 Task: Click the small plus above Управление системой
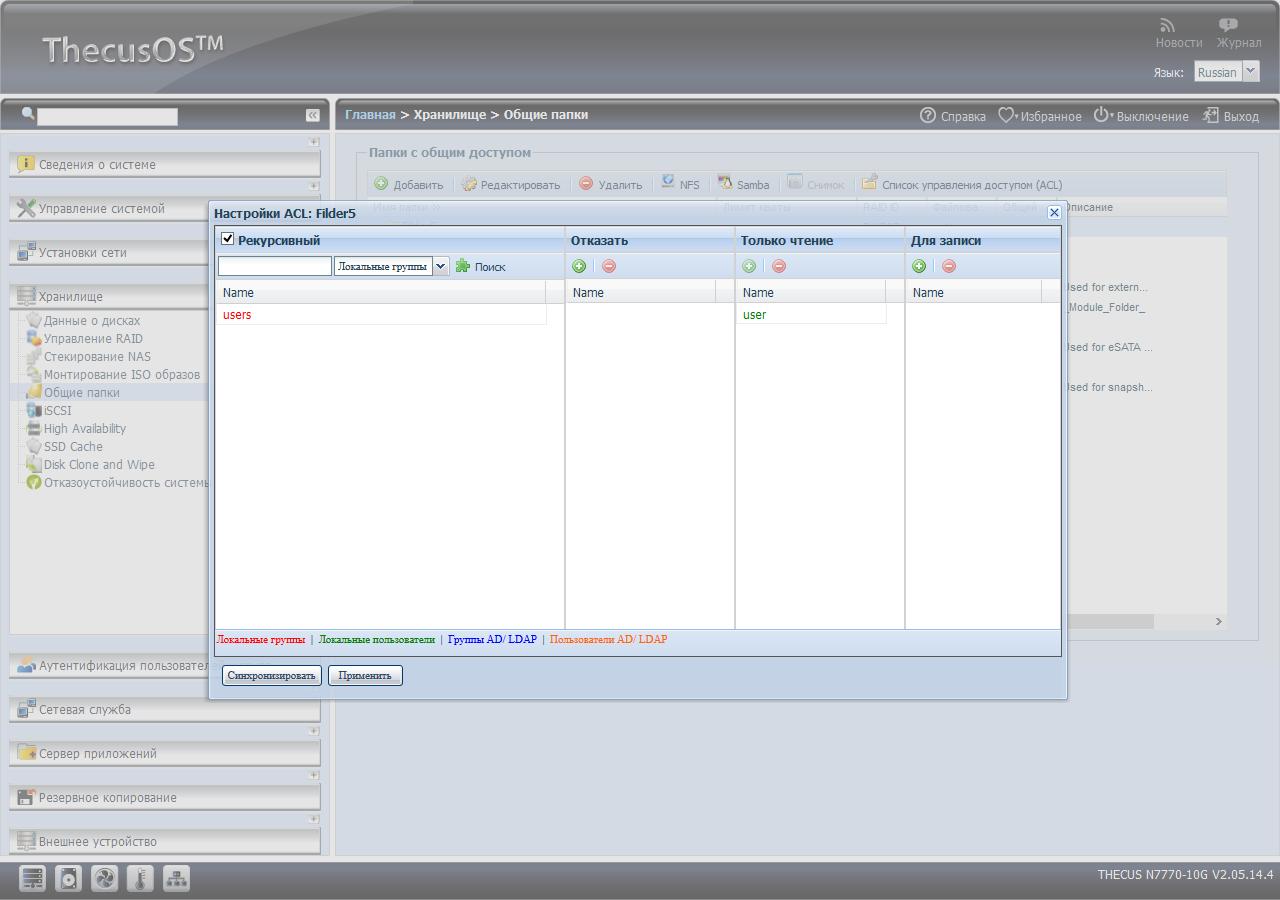click(314, 186)
